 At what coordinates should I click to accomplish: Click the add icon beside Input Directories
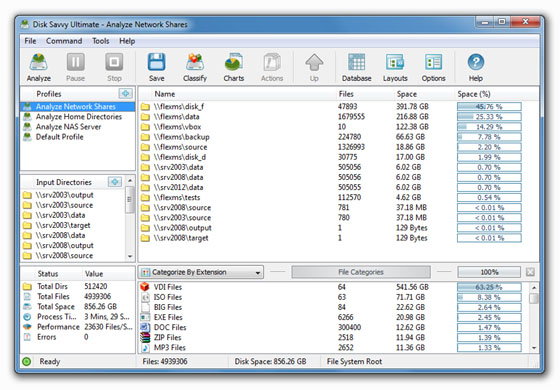[x=115, y=182]
